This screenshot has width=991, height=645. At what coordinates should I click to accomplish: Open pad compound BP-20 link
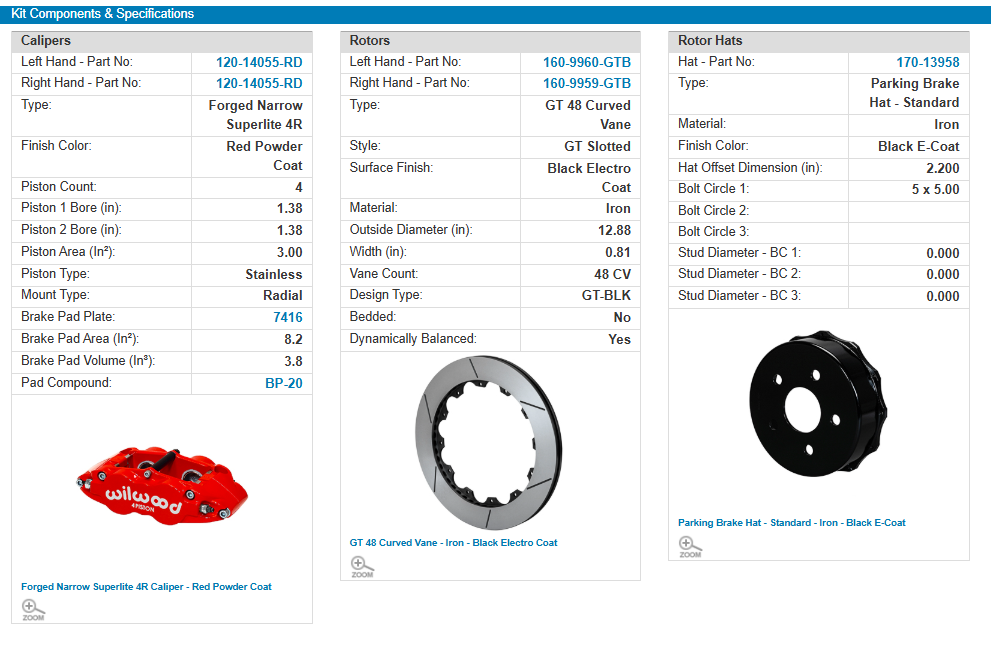click(283, 383)
